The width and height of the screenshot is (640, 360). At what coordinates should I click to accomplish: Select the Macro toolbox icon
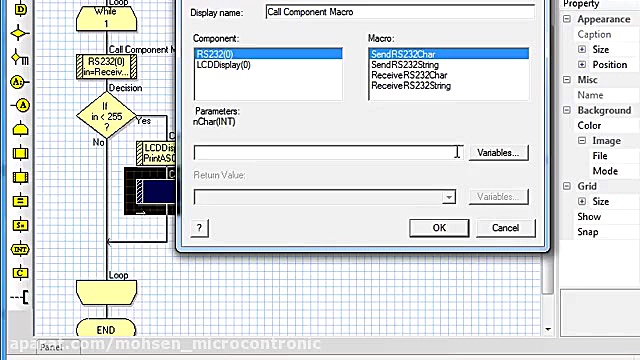pos(20,153)
